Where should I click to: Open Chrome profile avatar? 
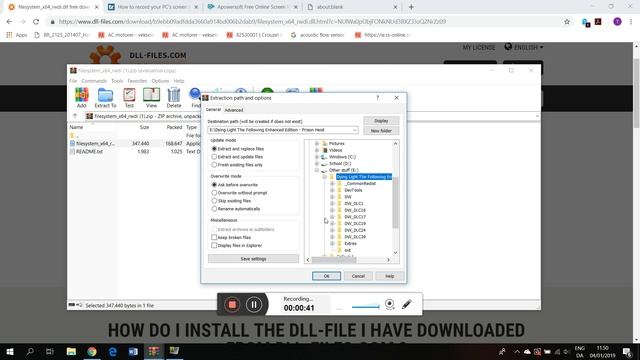(x=617, y=22)
